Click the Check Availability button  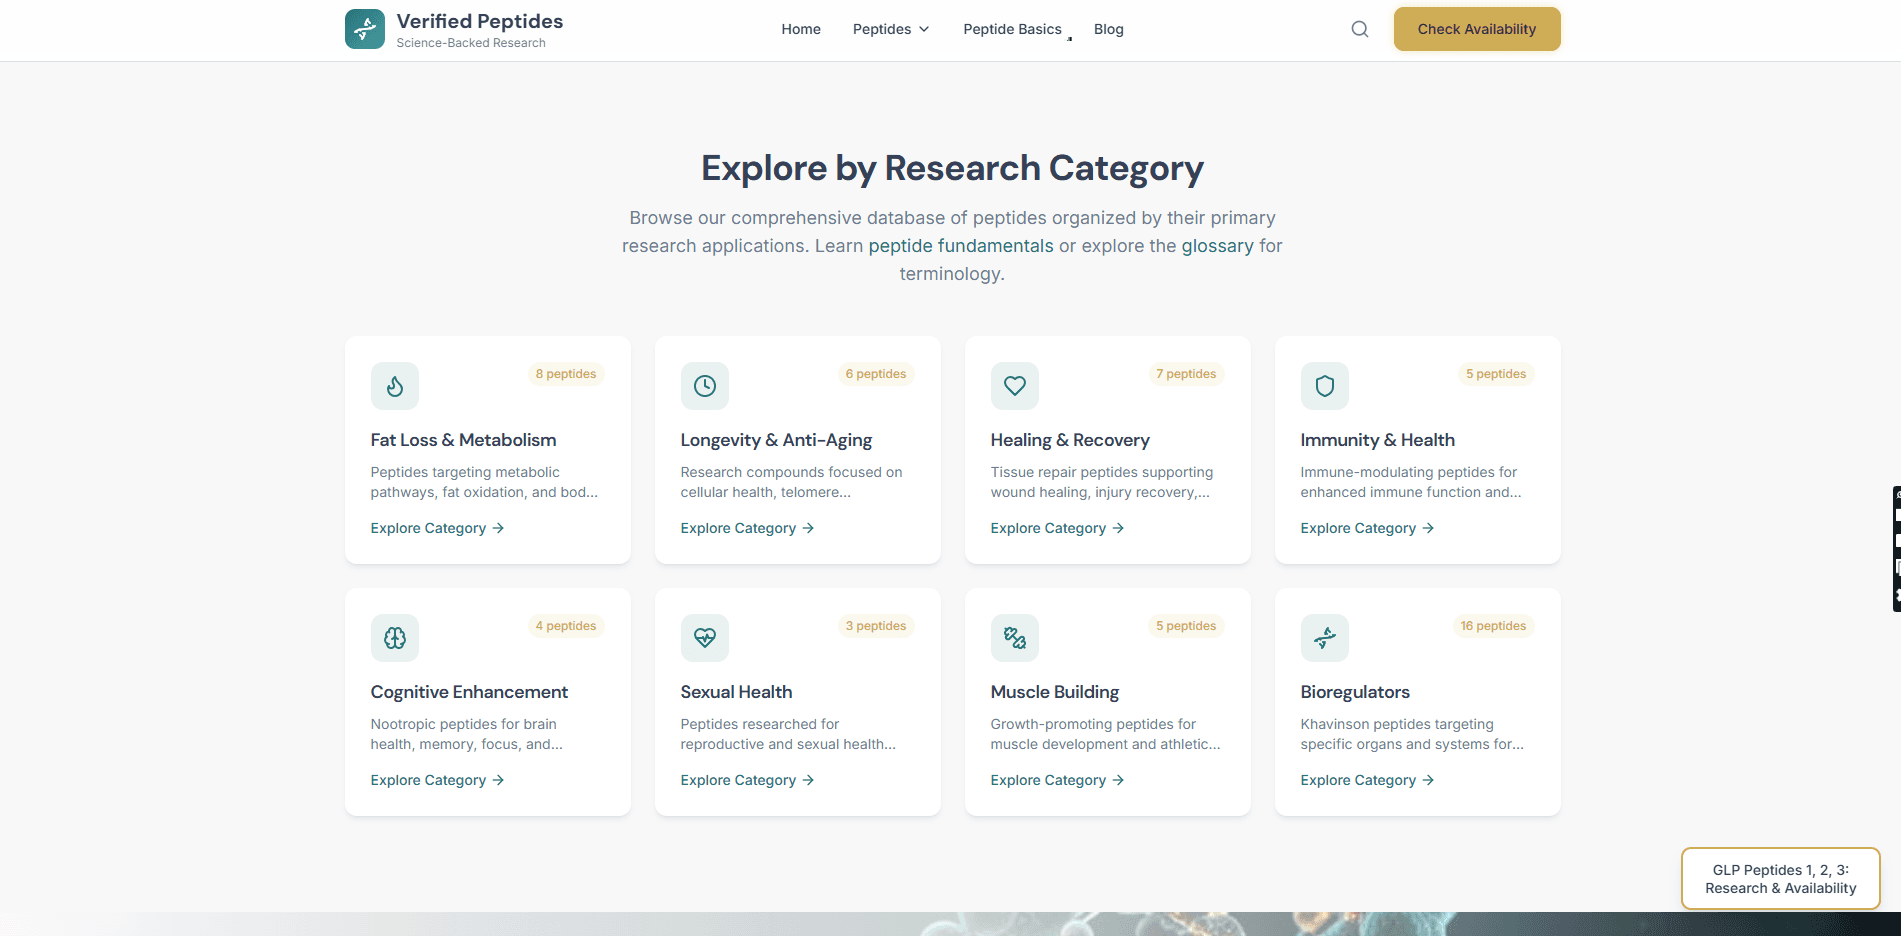point(1477,29)
